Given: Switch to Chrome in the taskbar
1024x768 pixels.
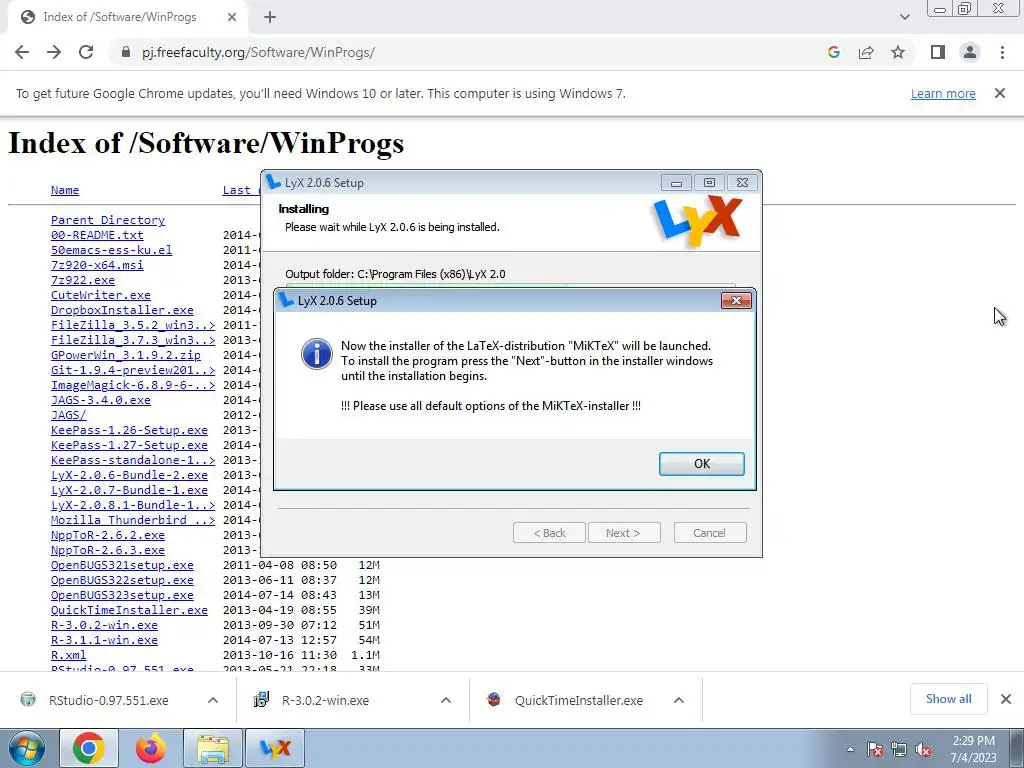Looking at the screenshot, I should (89, 748).
